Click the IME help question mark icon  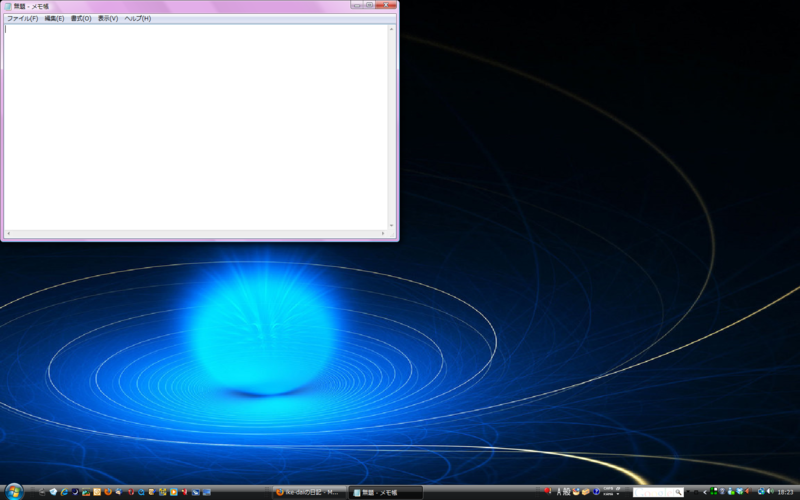pyautogui.click(x=596, y=492)
